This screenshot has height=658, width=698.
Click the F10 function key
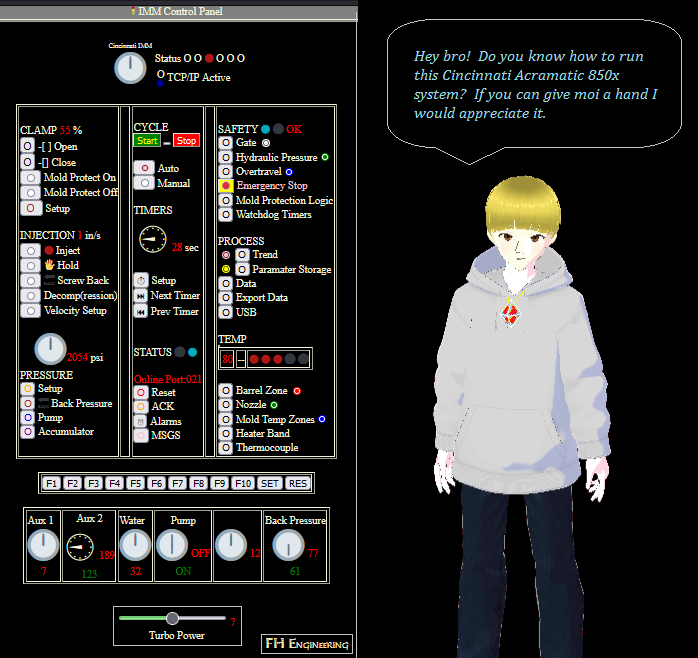243,483
